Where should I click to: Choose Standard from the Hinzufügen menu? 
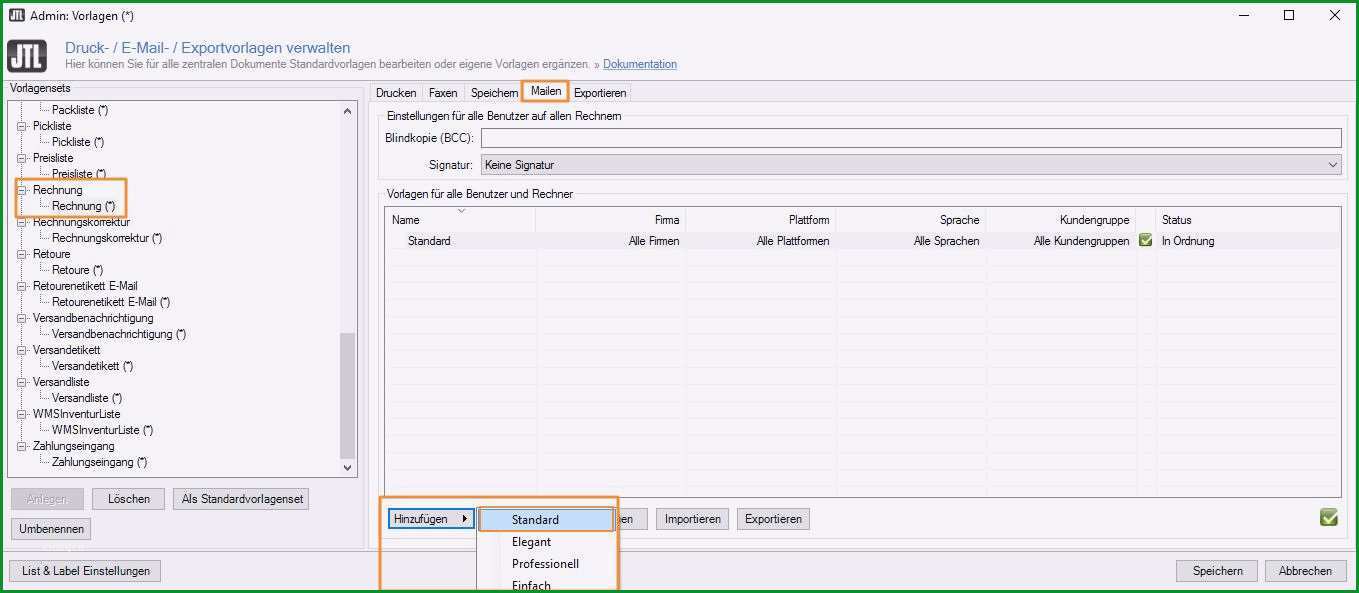546,520
